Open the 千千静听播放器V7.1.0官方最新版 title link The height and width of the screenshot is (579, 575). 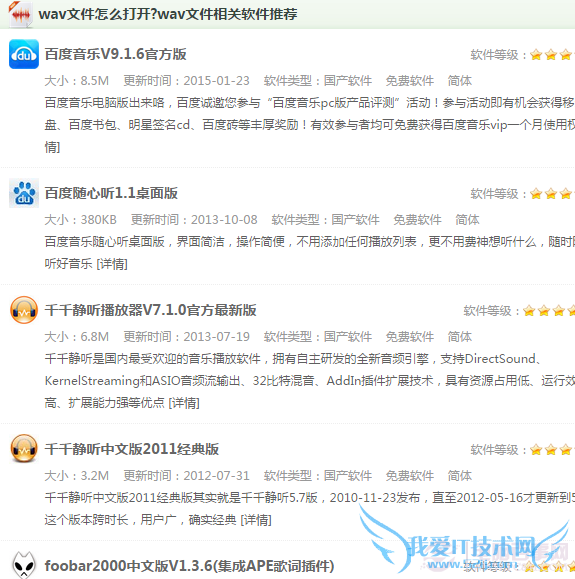pos(151,310)
